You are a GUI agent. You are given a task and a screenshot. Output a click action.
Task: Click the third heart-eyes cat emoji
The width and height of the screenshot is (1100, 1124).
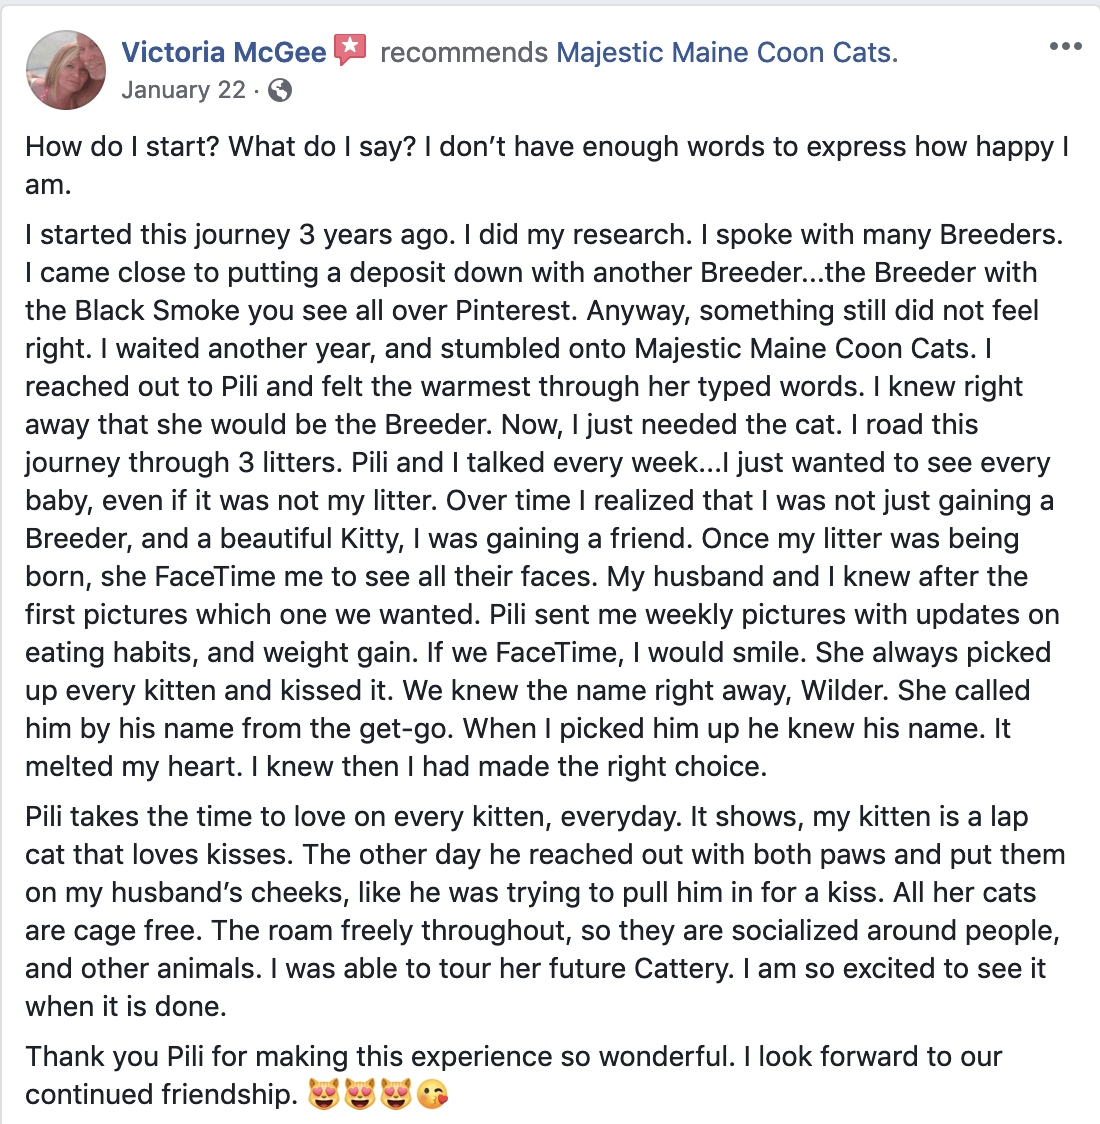pos(396,1096)
